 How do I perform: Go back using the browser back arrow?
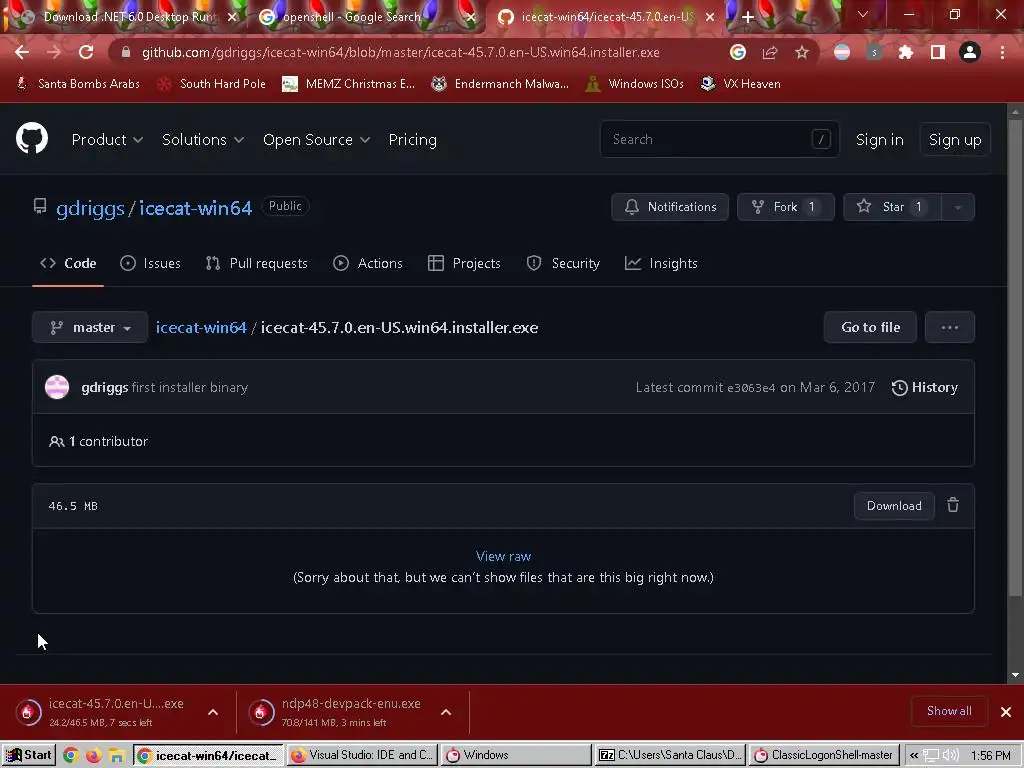click(x=22, y=52)
